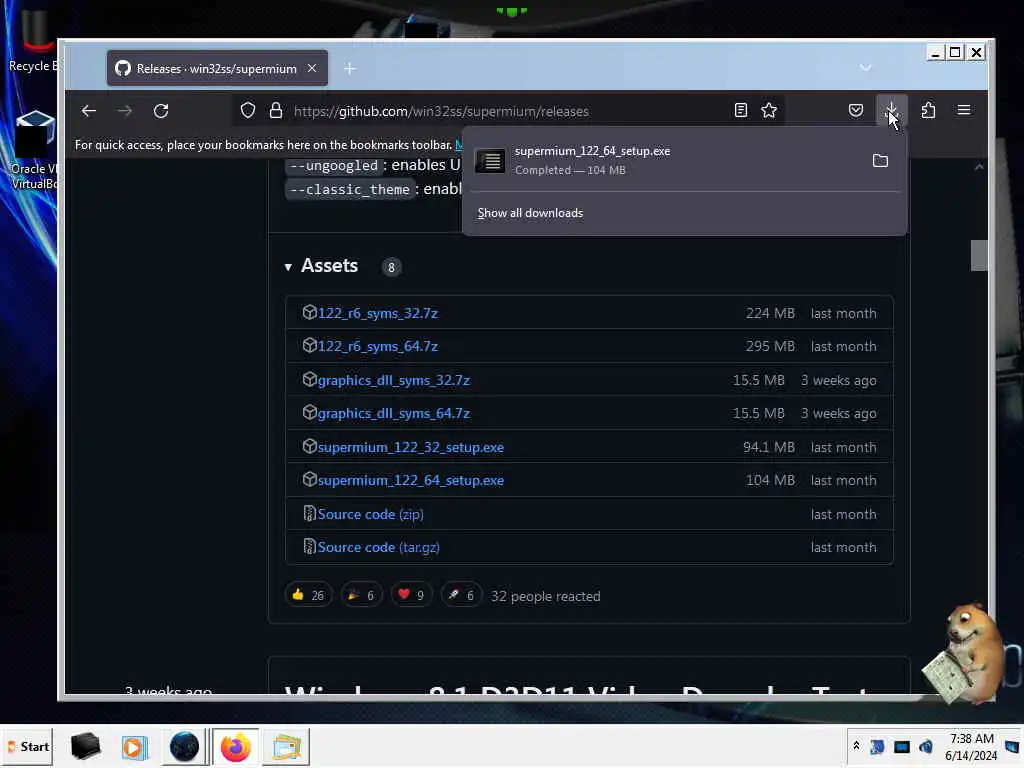Click the 104 MB size of supermium_122_64_setup.exe
The width and height of the screenshot is (1024, 768).
tap(770, 481)
